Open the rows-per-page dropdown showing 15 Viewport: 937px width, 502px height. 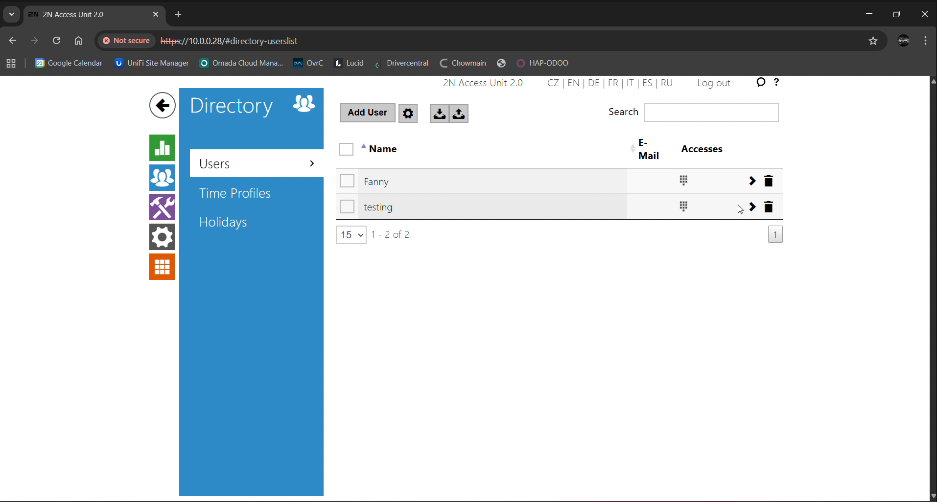point(351,235)
